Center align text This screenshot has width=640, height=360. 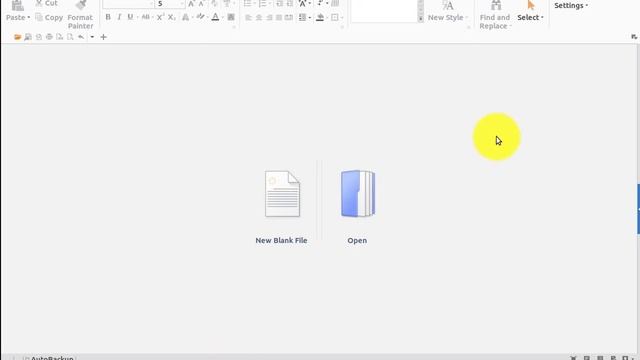pyautogui.click(x=259, y=18)
